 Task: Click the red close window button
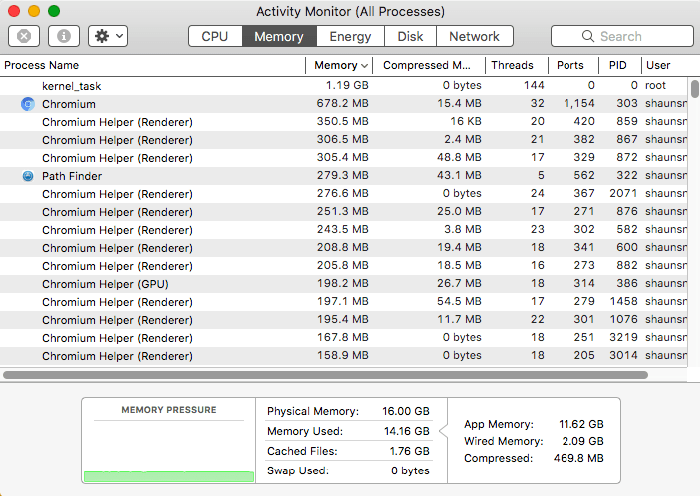(x=14, y=11)
